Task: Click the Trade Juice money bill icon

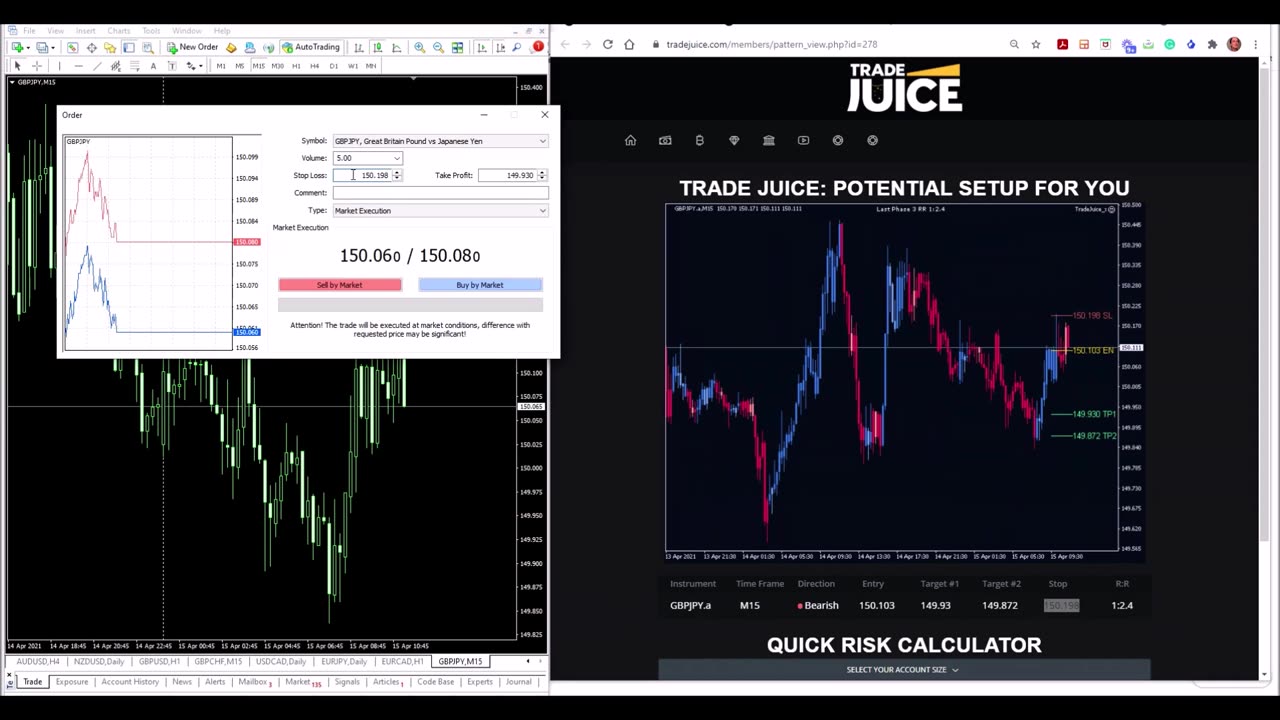Action: pos(665,141)
